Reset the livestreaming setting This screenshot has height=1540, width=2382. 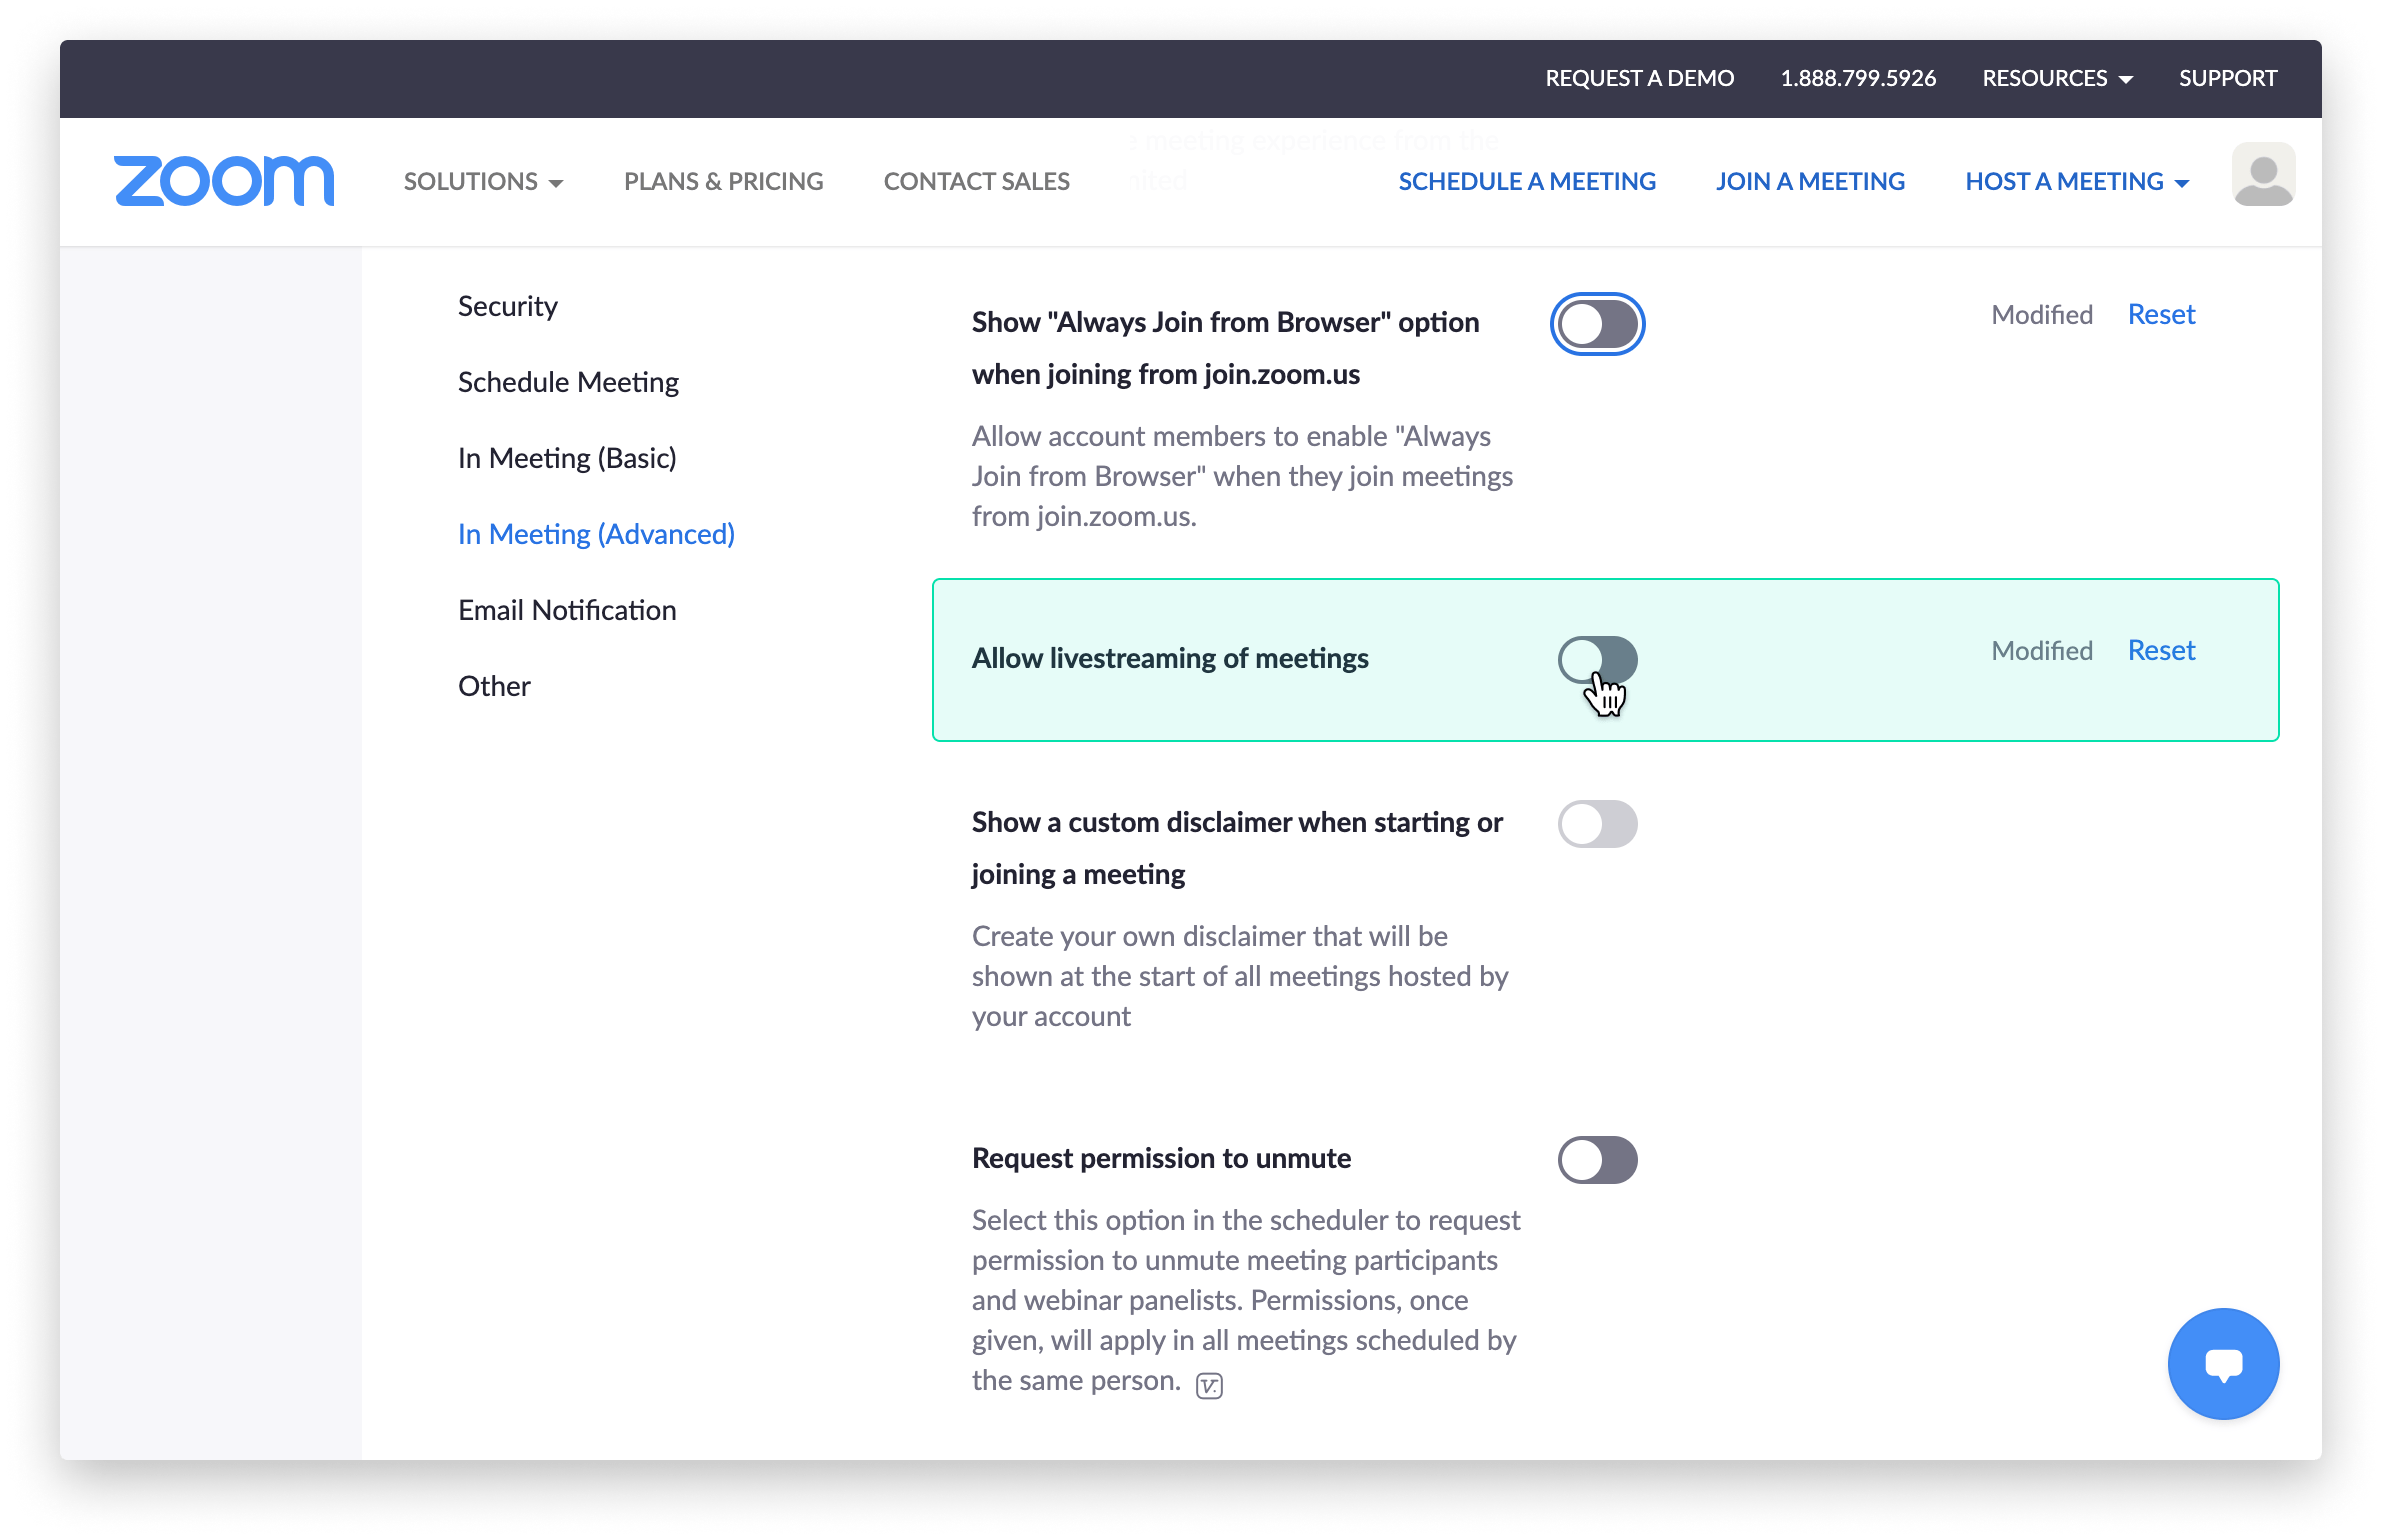click(2161, 650)
